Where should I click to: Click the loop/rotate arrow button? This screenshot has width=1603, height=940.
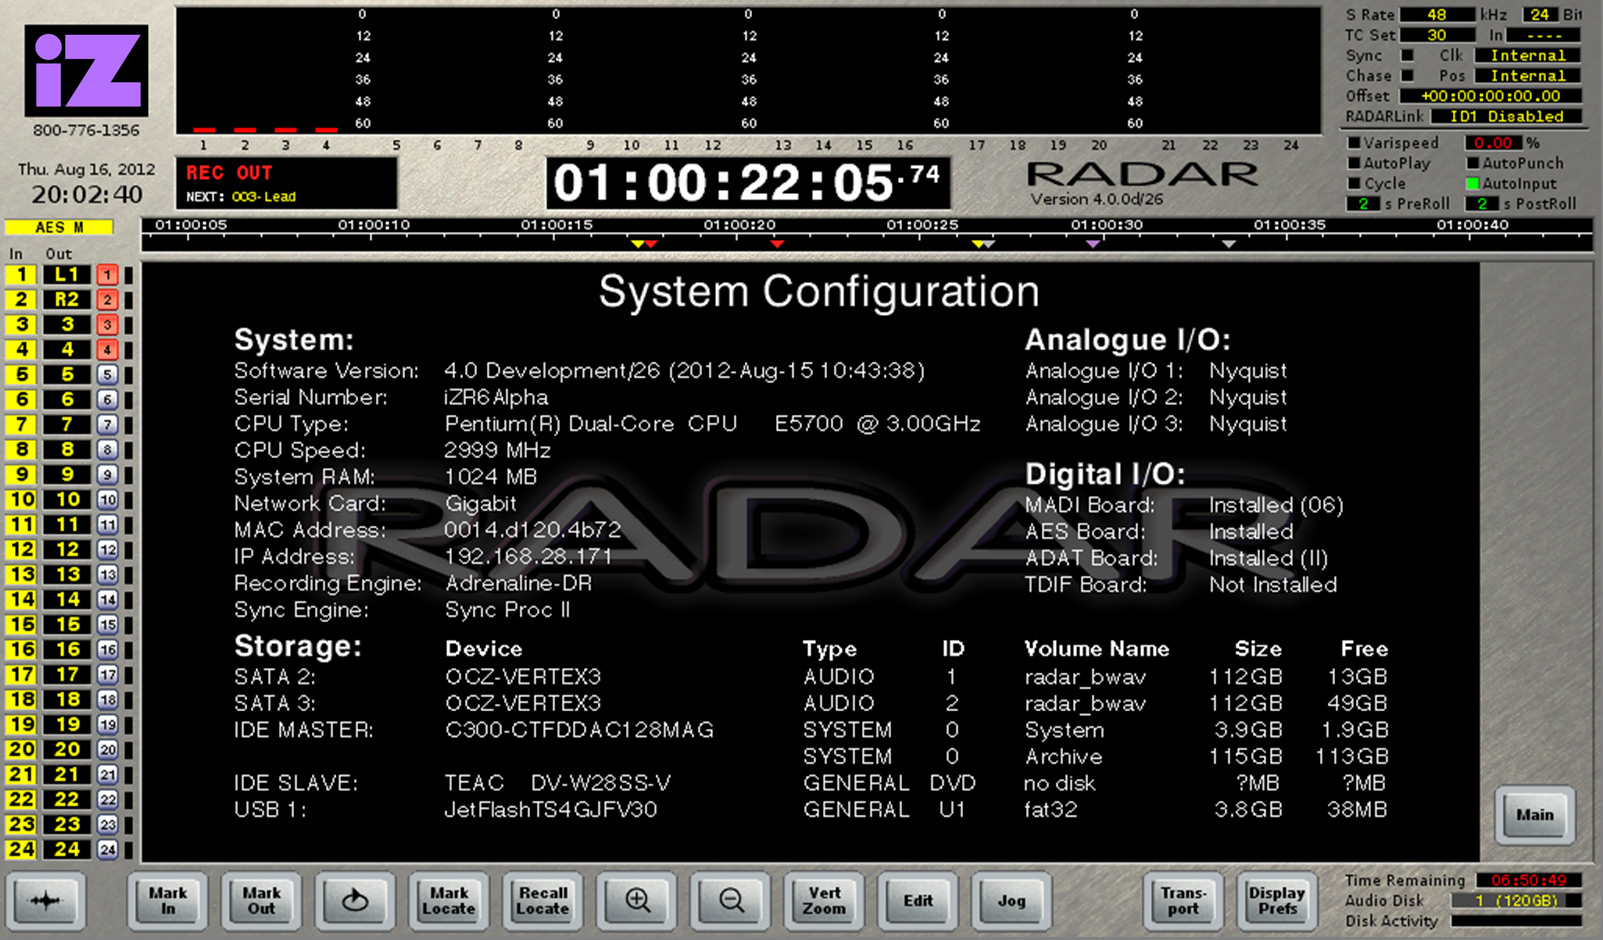(355, 901)
